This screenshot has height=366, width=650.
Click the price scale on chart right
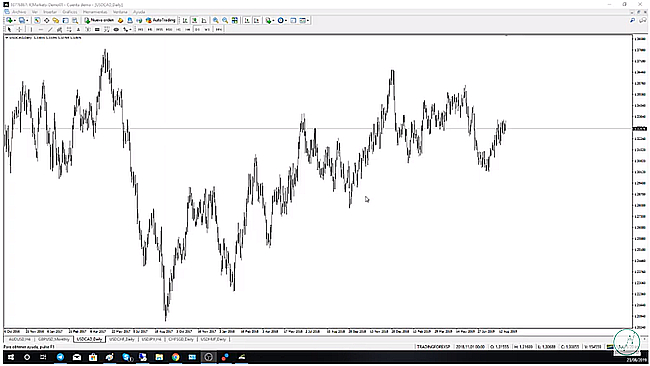[x=640, y=182]
